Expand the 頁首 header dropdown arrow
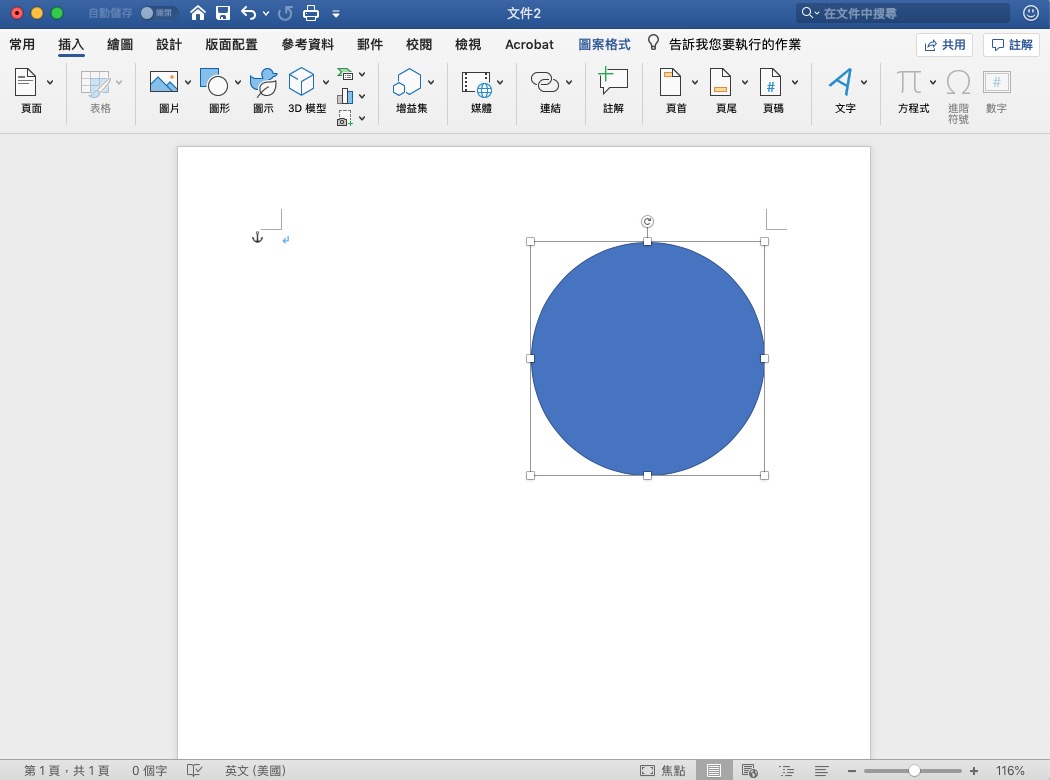 (695, 83)
